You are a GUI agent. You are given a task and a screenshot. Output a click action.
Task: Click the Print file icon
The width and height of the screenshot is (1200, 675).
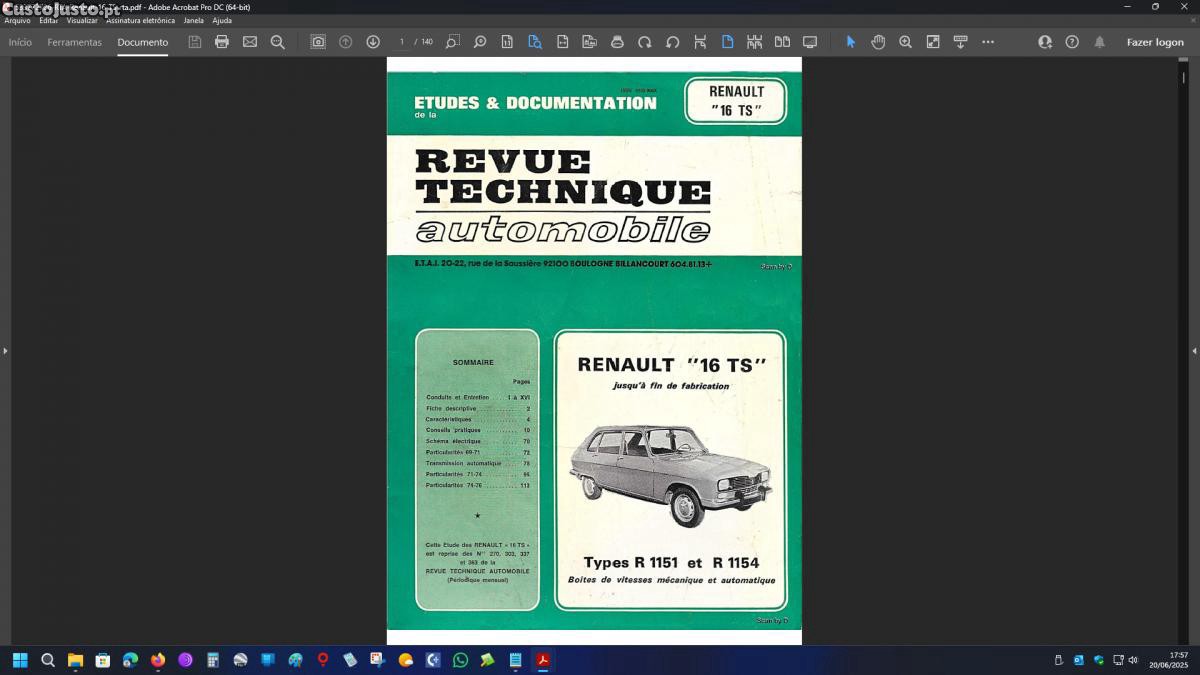coord(222,42)
